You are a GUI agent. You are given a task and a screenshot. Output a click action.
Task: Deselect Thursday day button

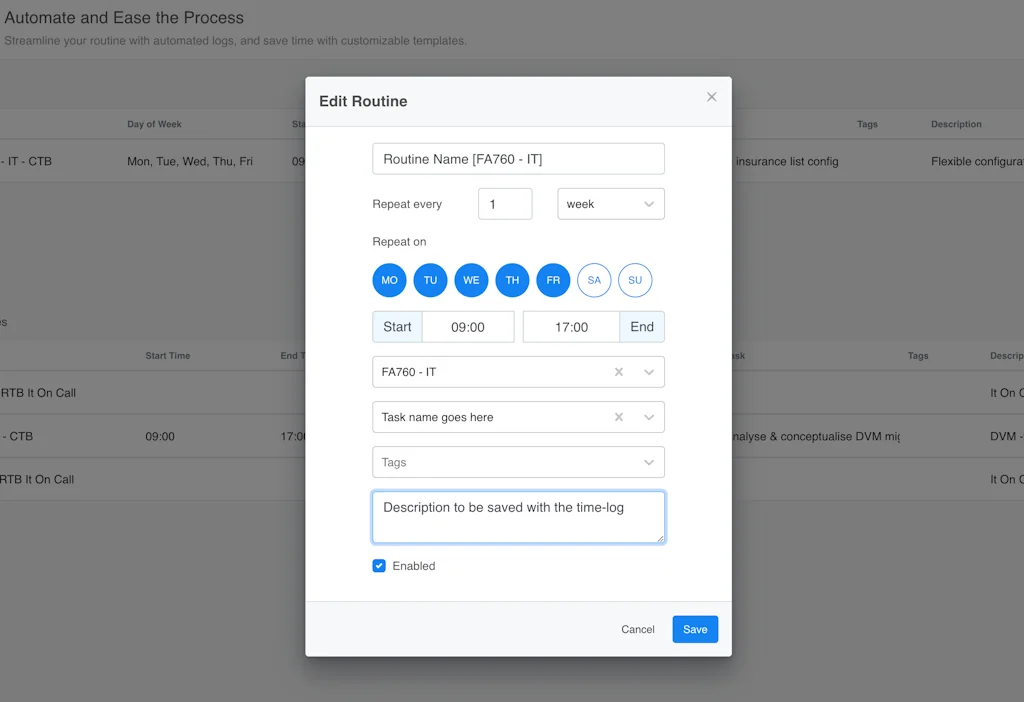[512, 280]
